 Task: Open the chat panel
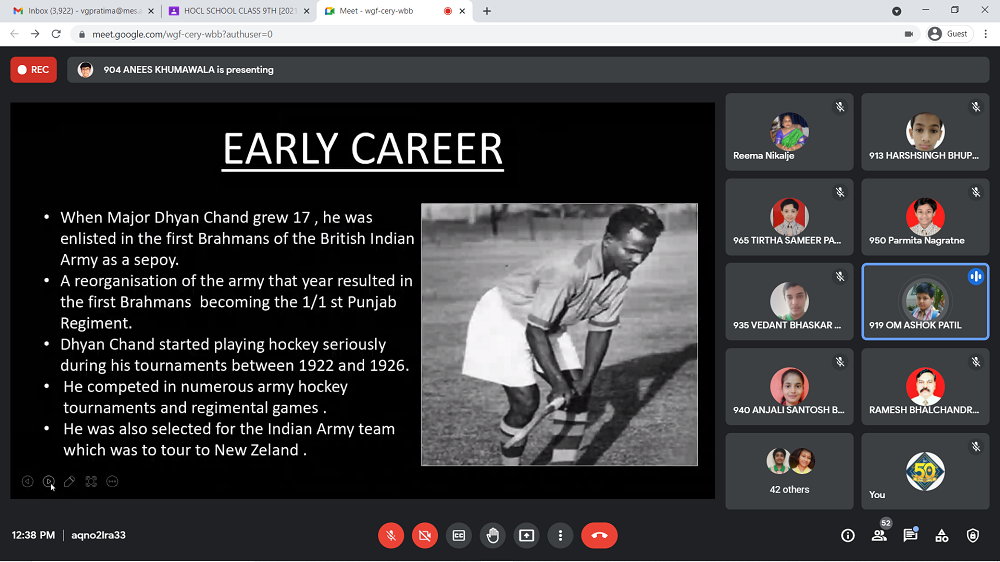(x=910, y=536)
